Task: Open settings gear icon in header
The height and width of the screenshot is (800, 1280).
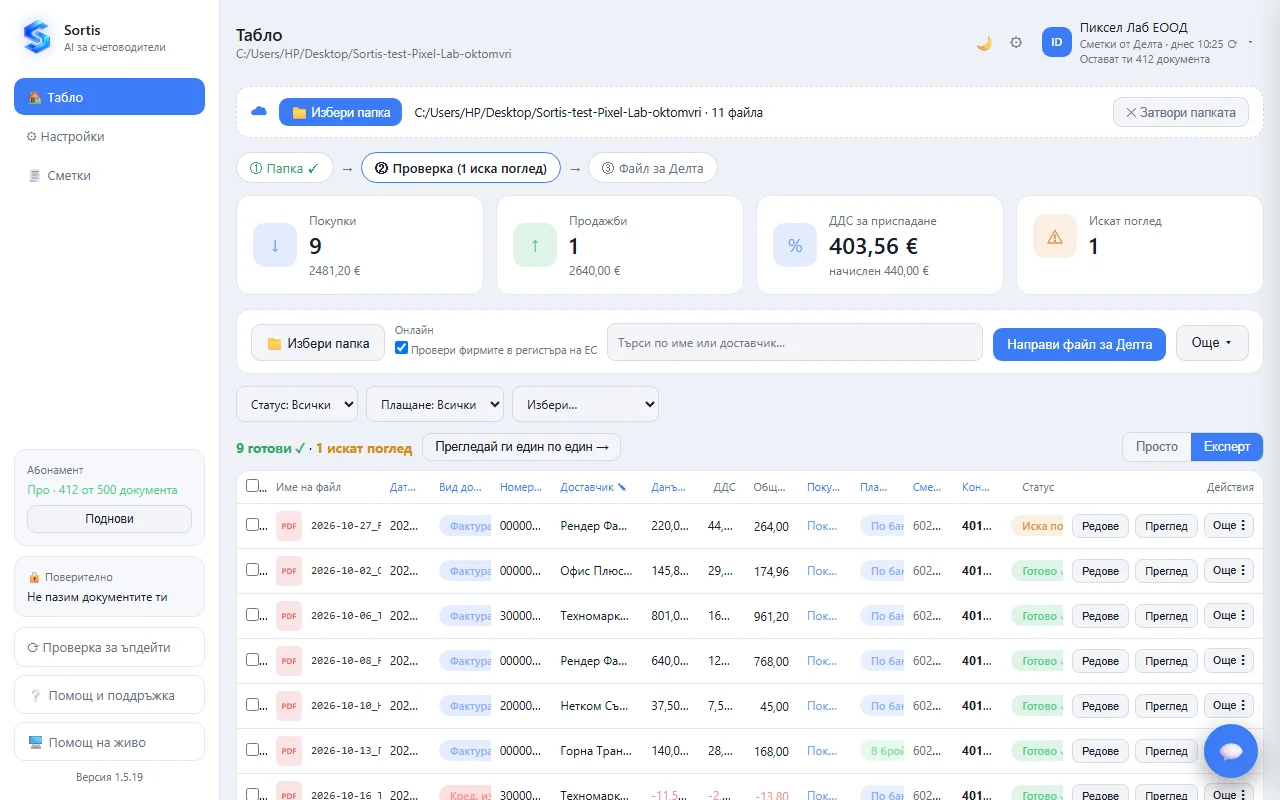Action: [1016, 43]
